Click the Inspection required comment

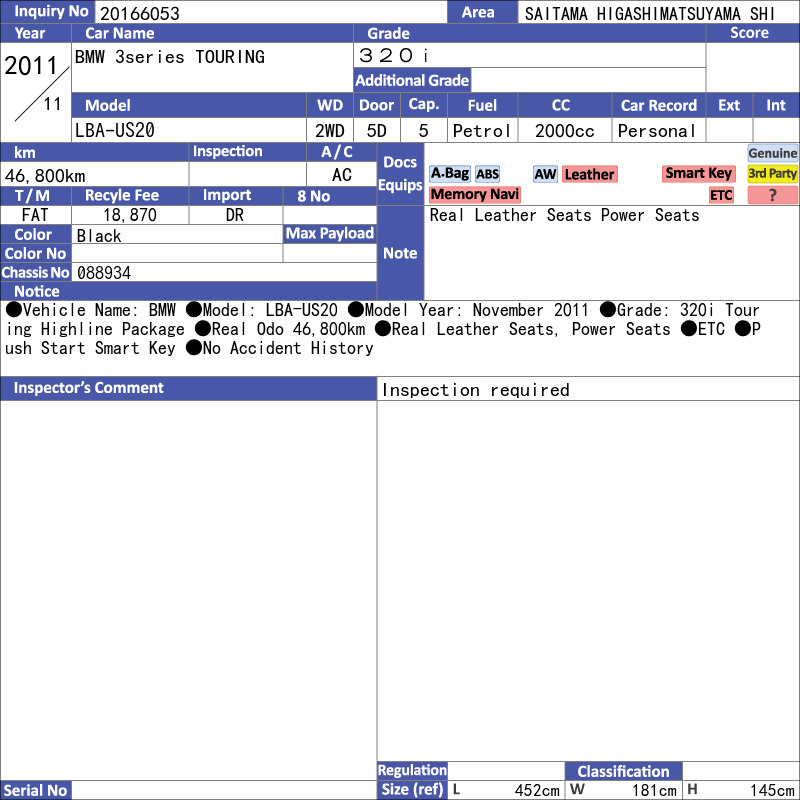476,390
